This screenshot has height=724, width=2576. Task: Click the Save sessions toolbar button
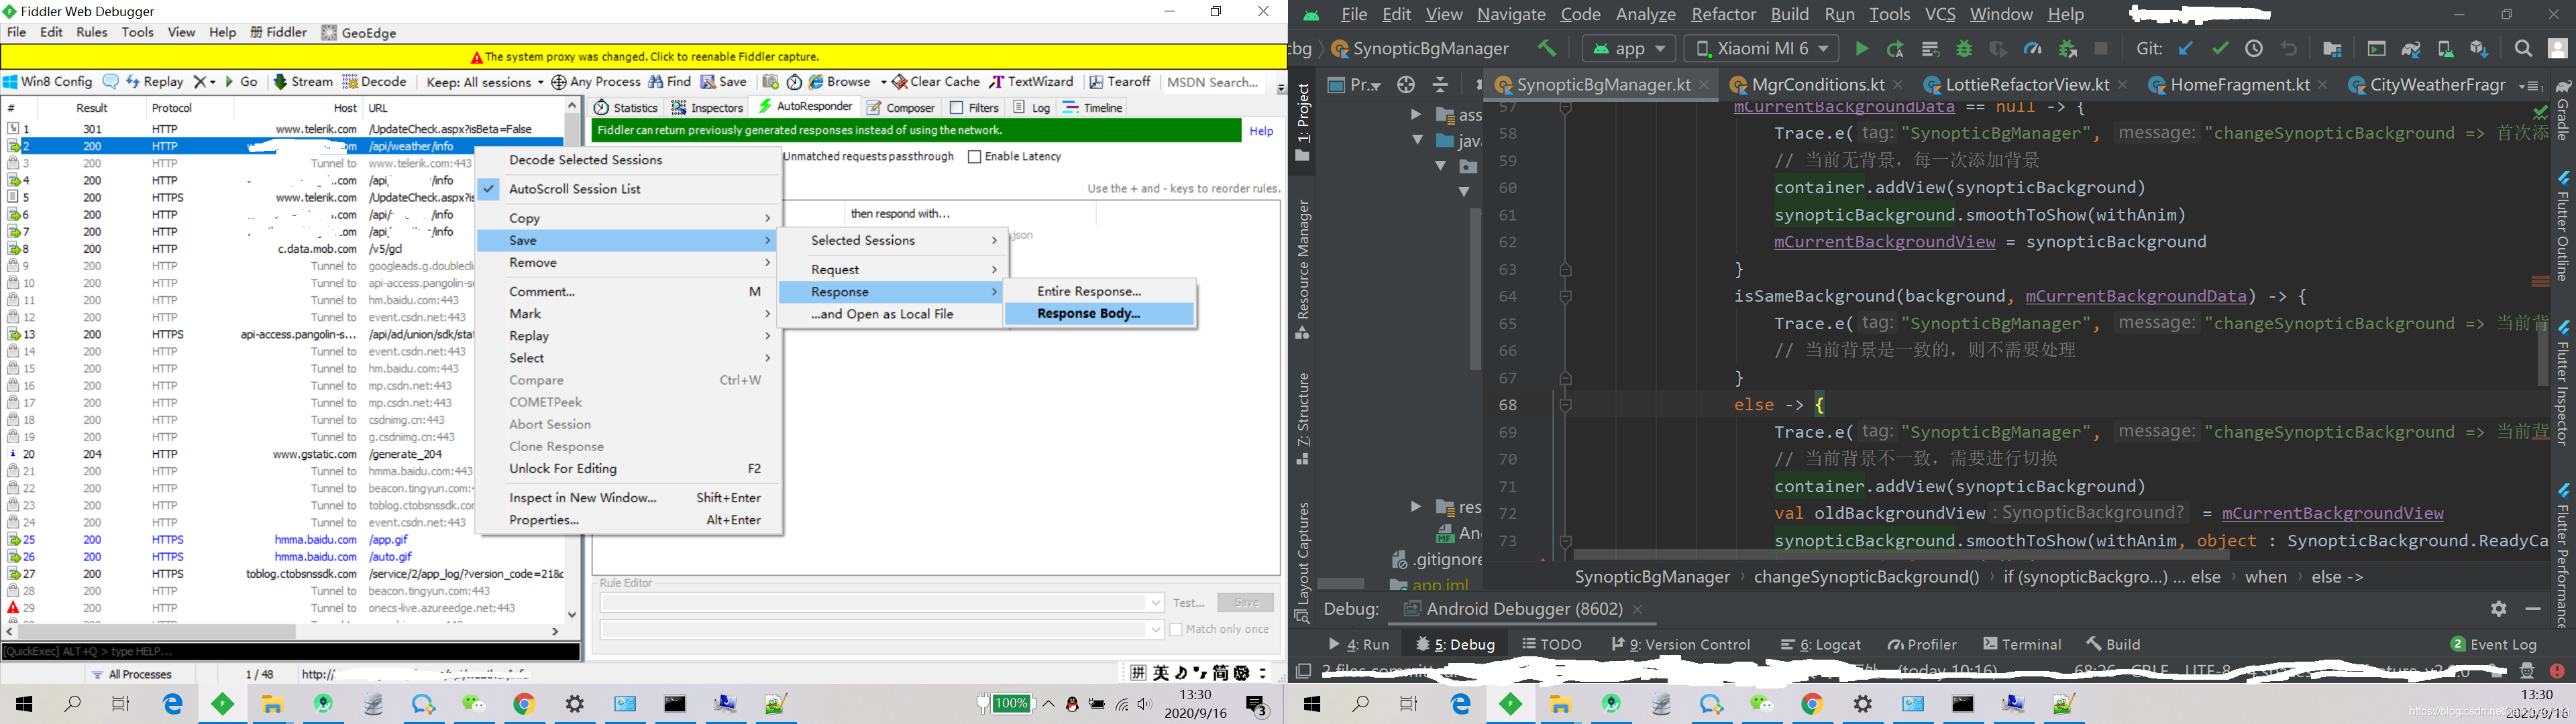pos(724,82)
